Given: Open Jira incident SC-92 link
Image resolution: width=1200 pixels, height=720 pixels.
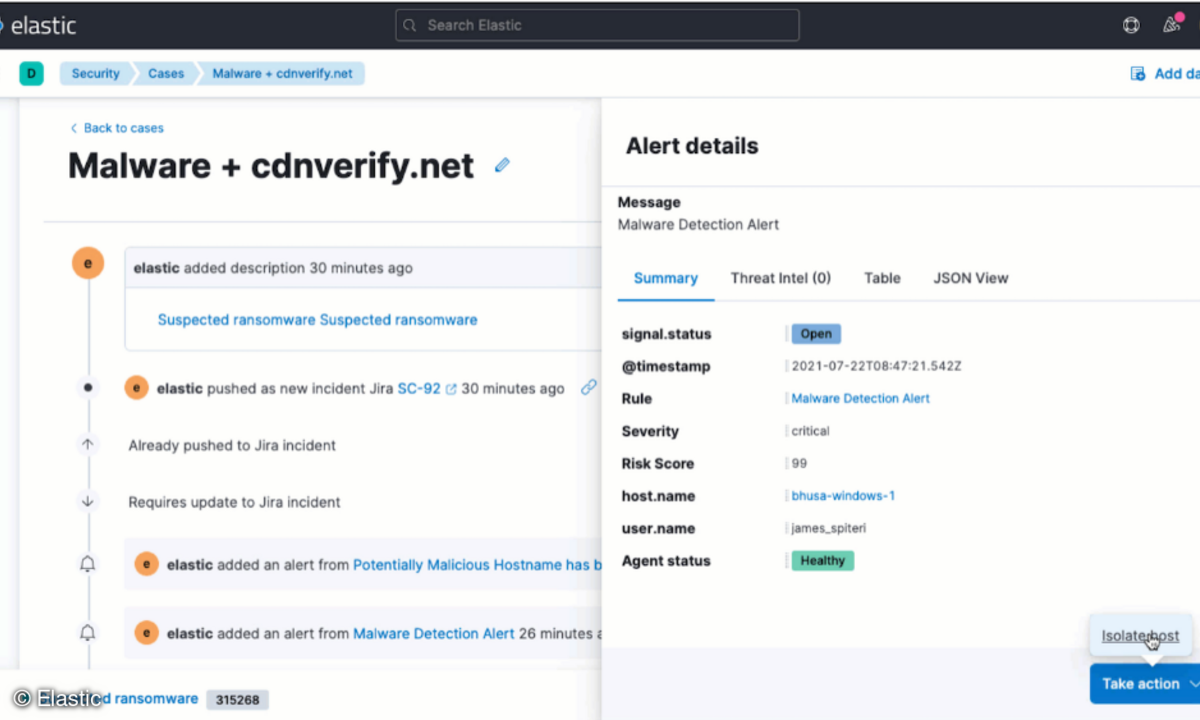Looking at the screenshot, I should pos(419,388).
